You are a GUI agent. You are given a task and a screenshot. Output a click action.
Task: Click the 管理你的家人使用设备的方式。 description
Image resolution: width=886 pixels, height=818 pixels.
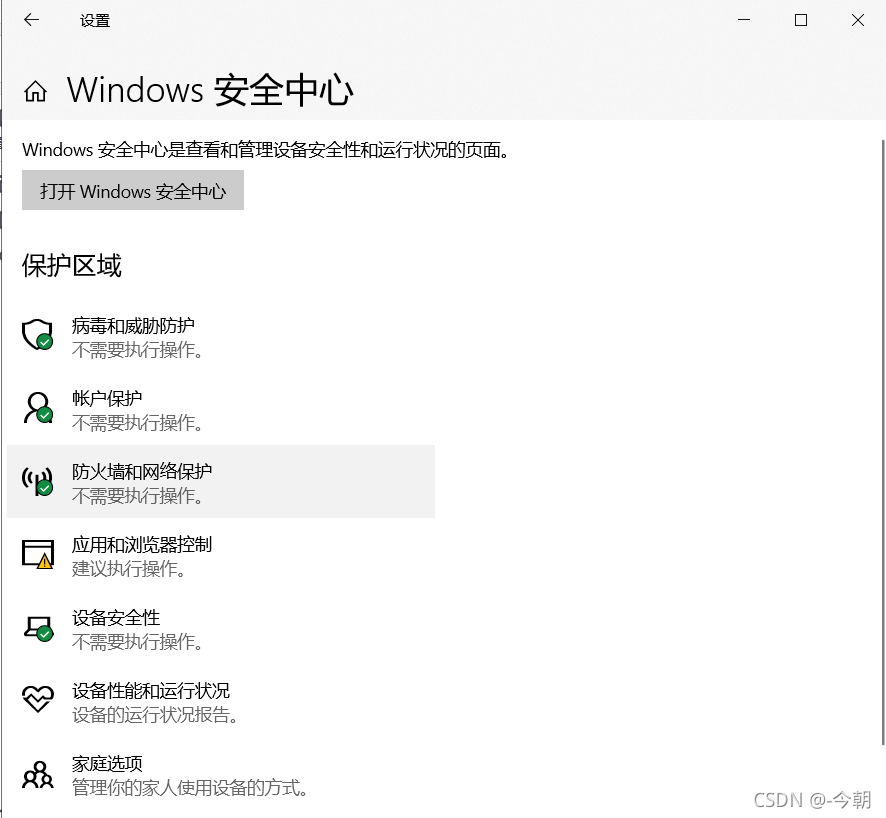(190, 787)
